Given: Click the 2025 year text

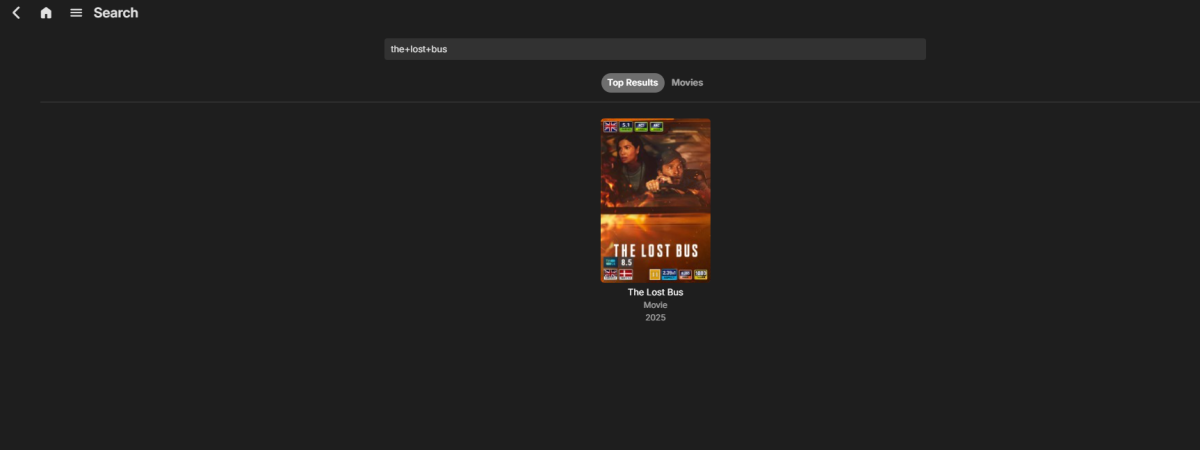Looking at the screenshot, I should [x=655, y=318].
